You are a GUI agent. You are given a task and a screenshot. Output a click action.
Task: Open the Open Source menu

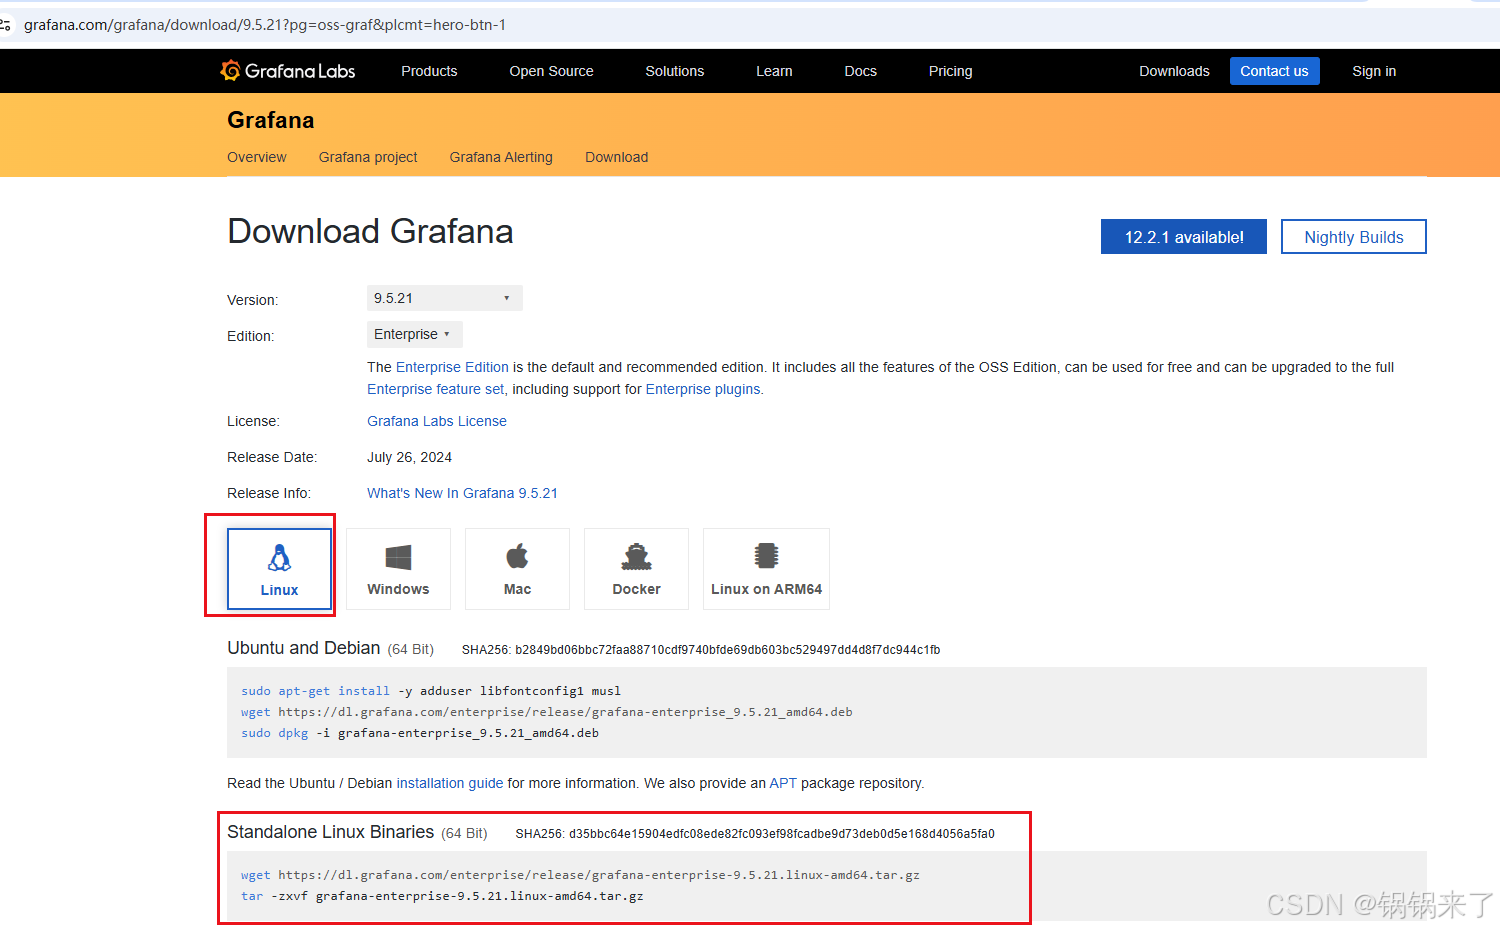[x=551, y=71]
